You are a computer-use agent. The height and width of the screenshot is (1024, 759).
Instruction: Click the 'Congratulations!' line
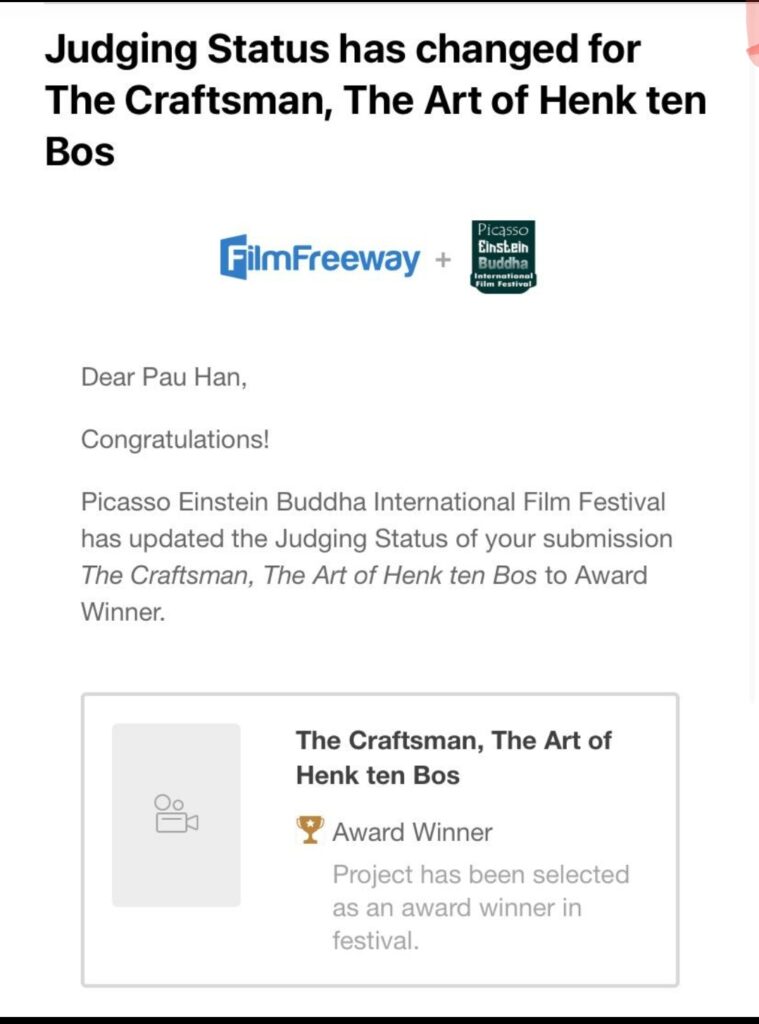[175, 439]
